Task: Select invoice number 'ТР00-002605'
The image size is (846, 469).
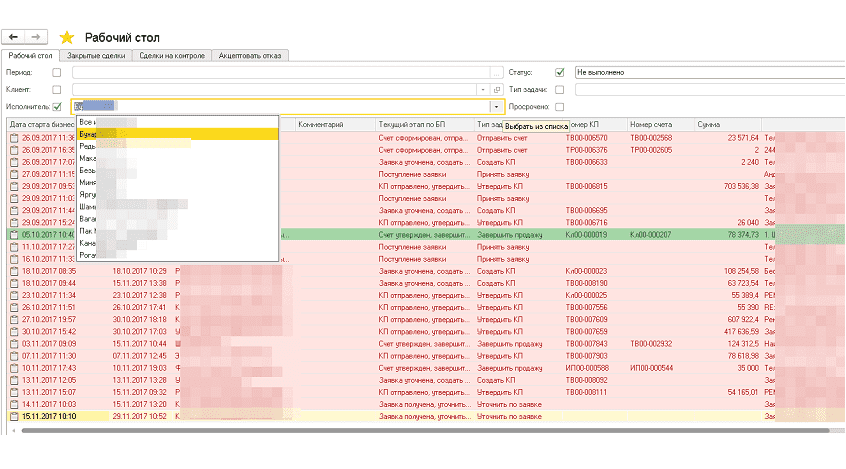Action: click(x=651, y=150)
